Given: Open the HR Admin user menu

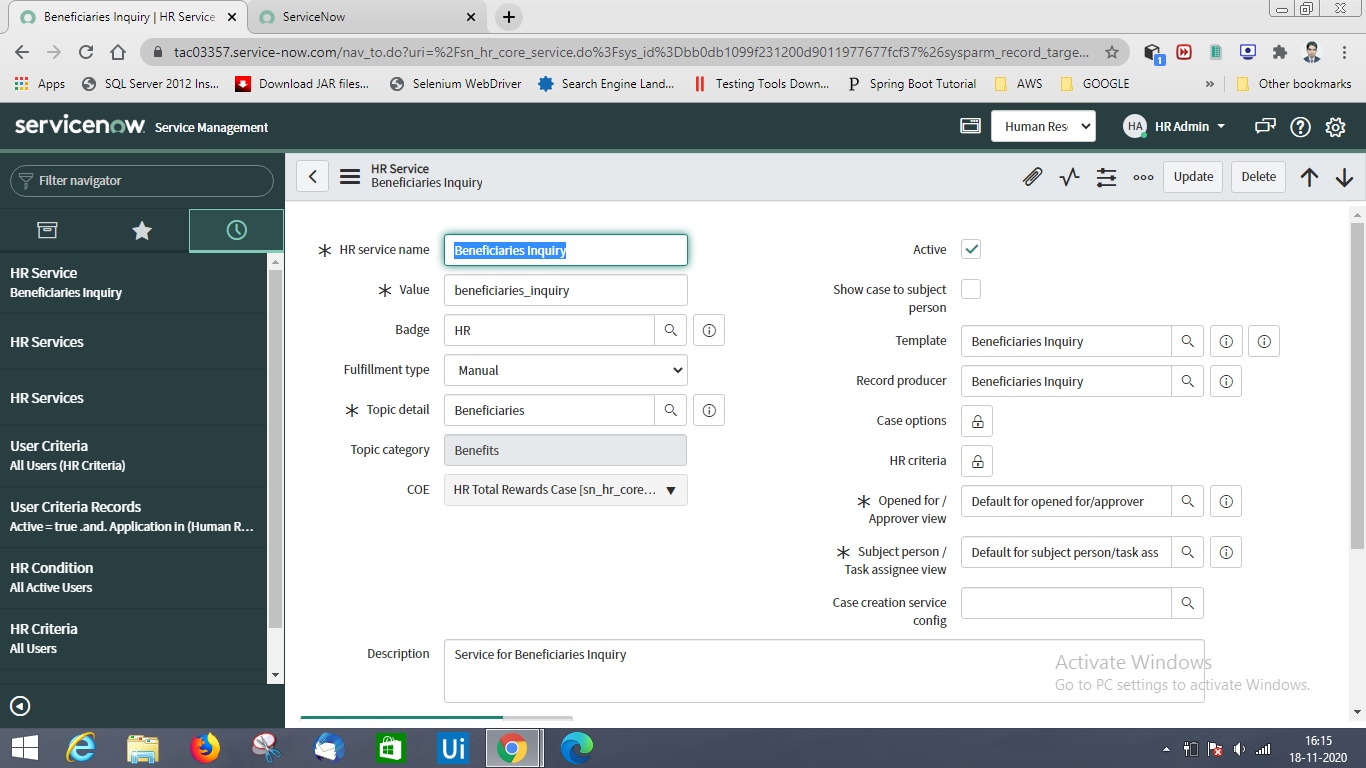Looking at the screenshot, I should [1174, 126].
